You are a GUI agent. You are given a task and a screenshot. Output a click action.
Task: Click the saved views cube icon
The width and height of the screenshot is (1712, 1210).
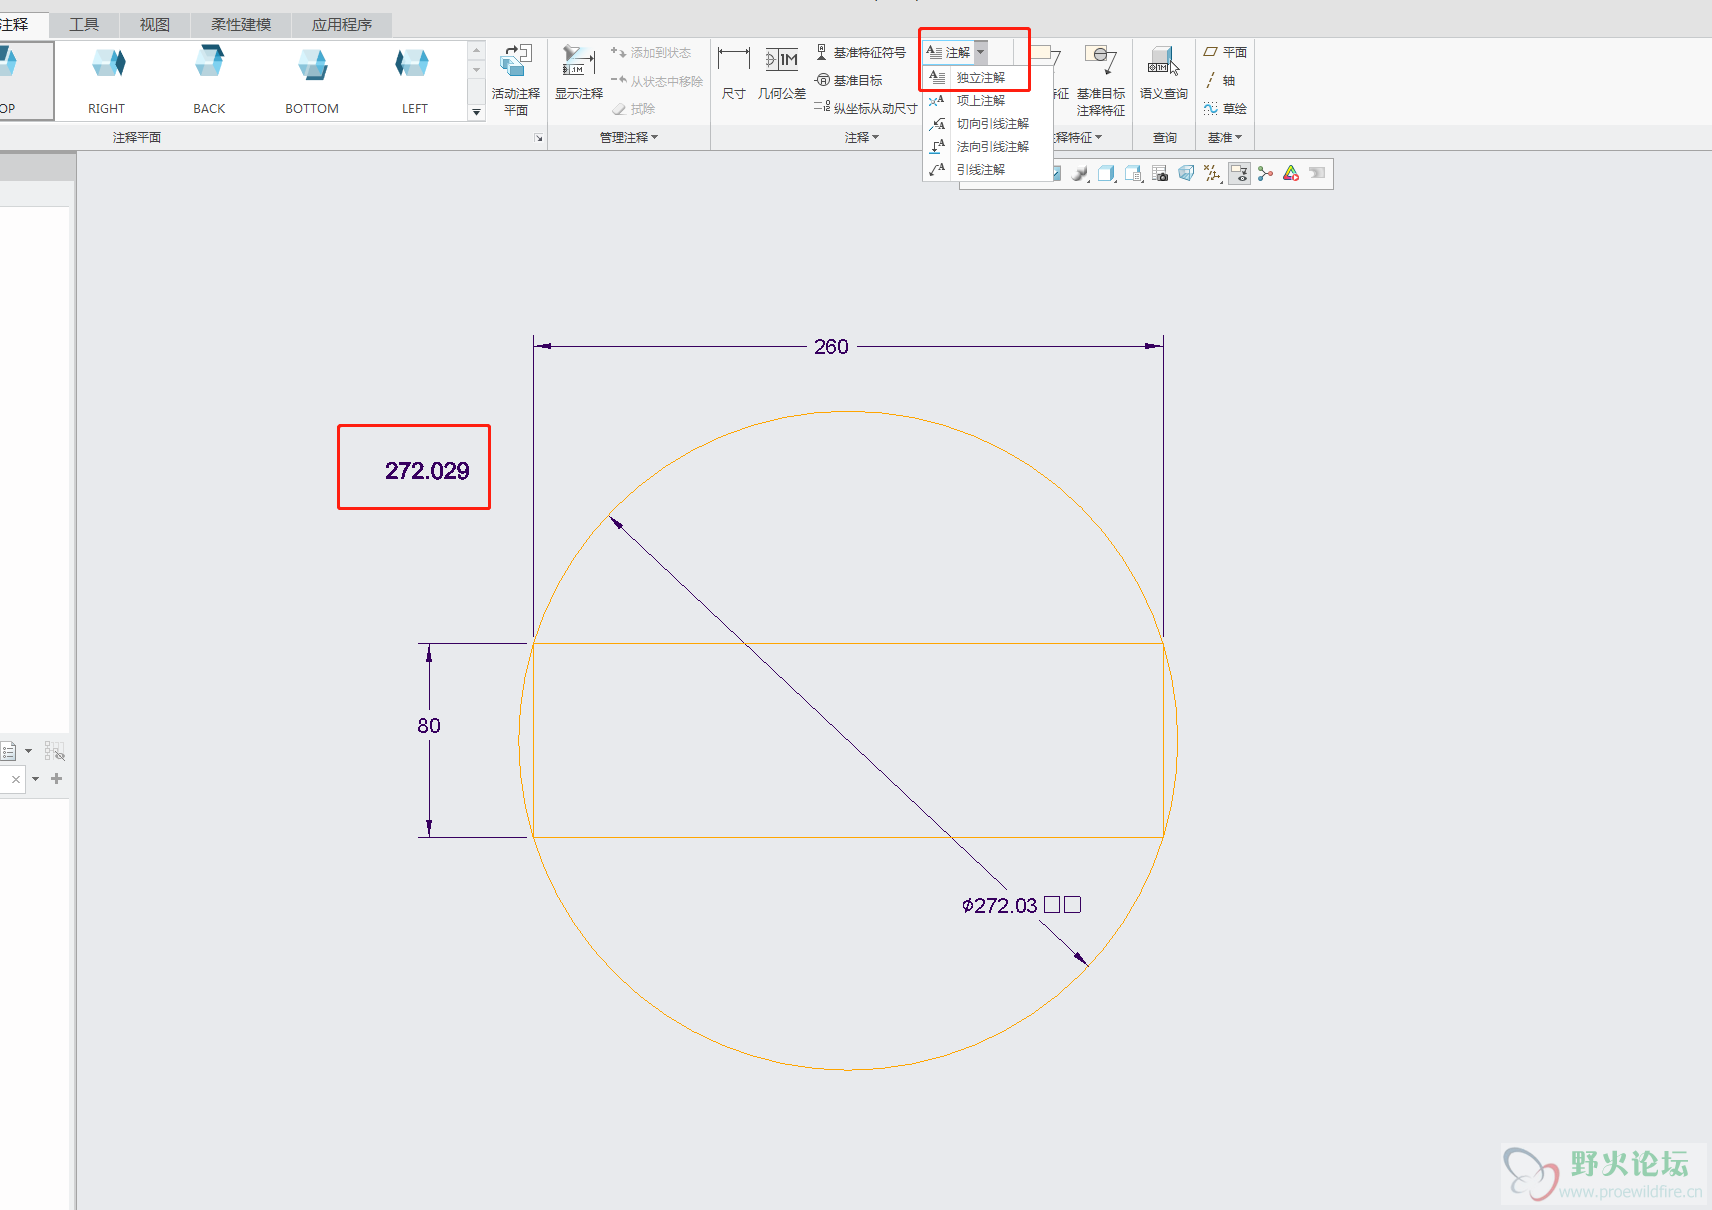click(1106, 174)
